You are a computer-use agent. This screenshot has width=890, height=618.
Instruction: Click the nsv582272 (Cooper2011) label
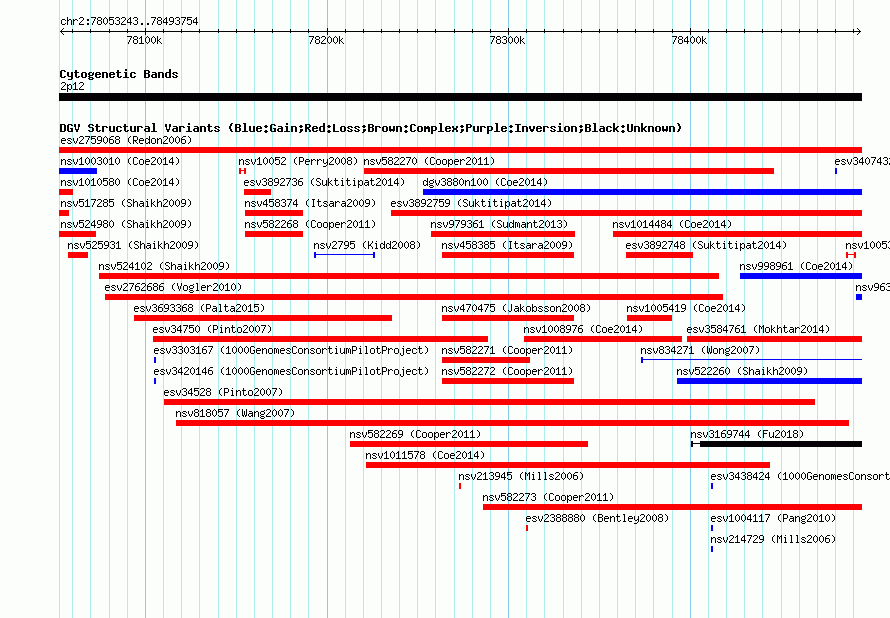tap(507, 371)
